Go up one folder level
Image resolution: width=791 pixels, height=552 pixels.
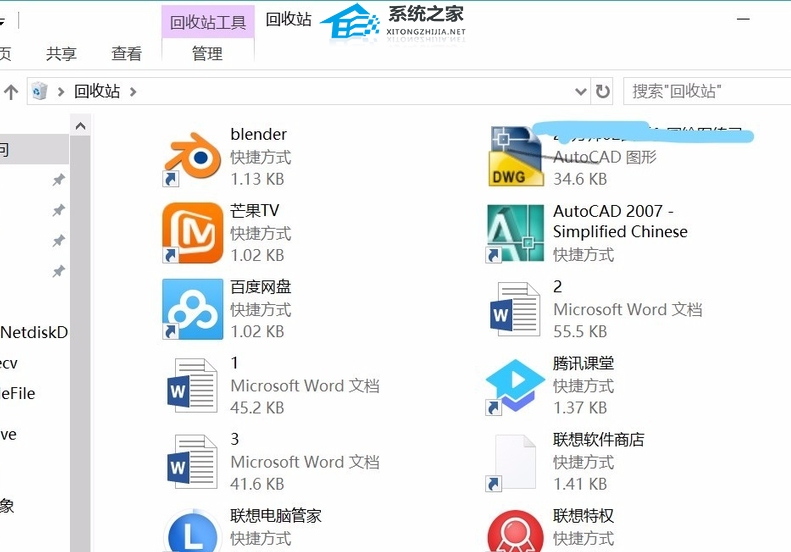(x=11, y=92)
